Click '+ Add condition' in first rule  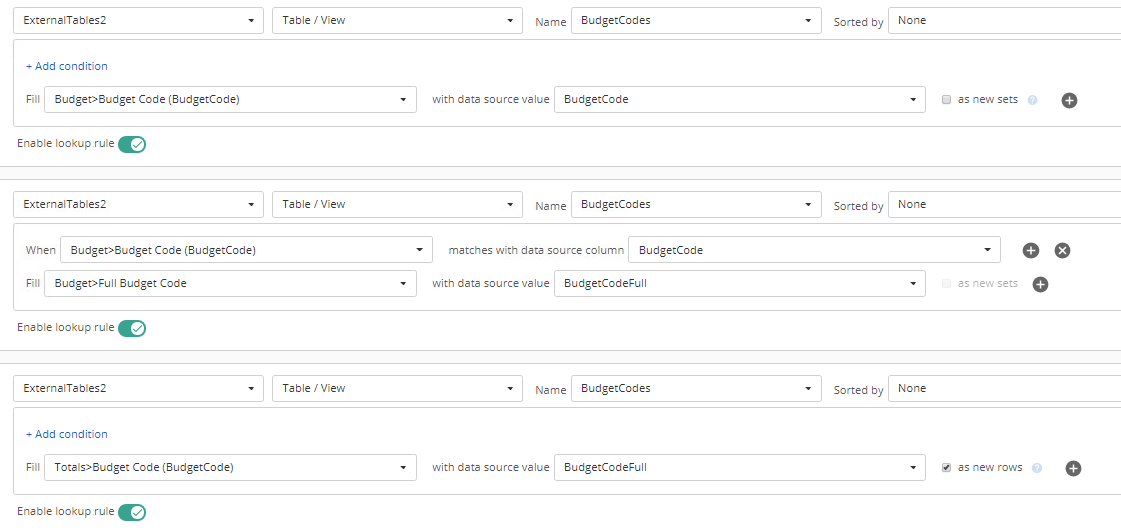[x=66, y=66]
